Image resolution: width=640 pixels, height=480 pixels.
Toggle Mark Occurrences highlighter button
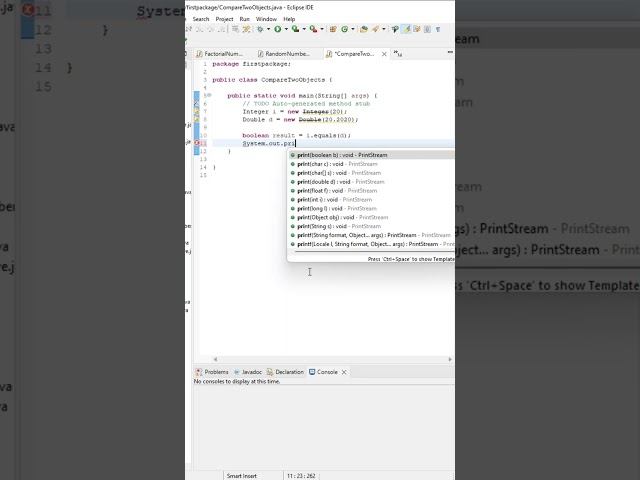(406, 29)
